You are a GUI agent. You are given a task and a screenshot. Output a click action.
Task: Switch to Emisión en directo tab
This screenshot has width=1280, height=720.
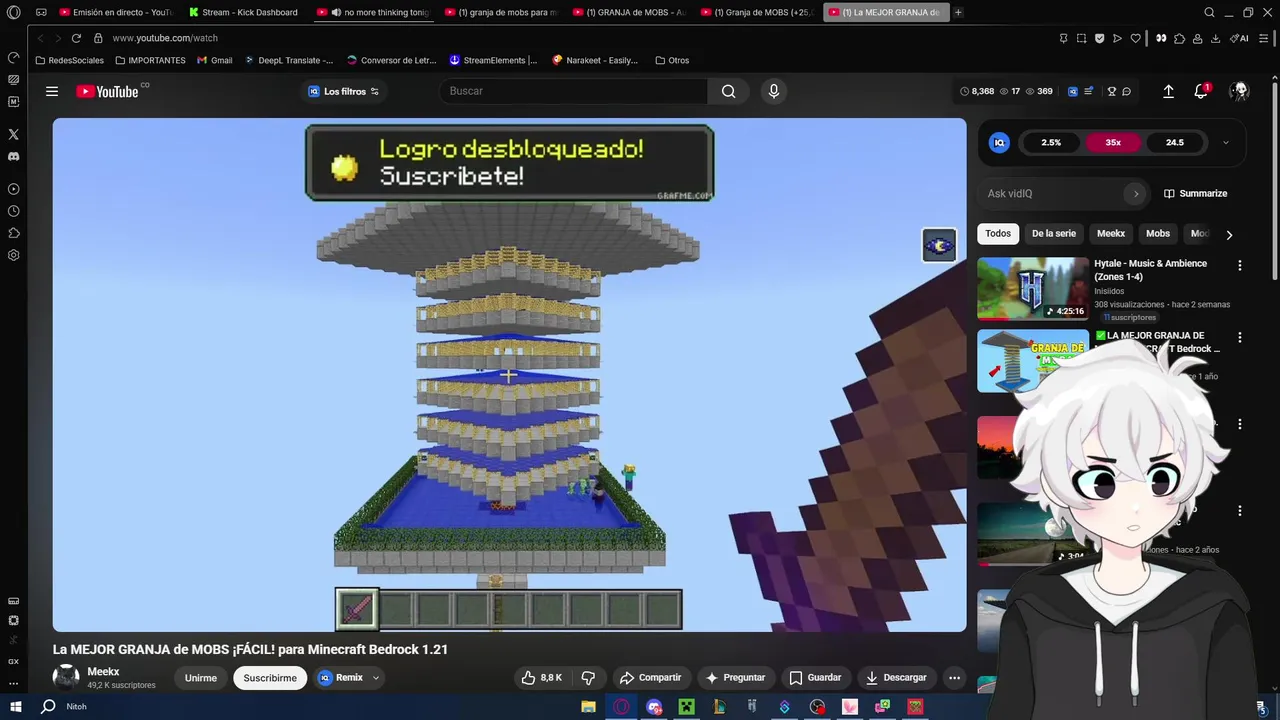(x=116, y=12)
